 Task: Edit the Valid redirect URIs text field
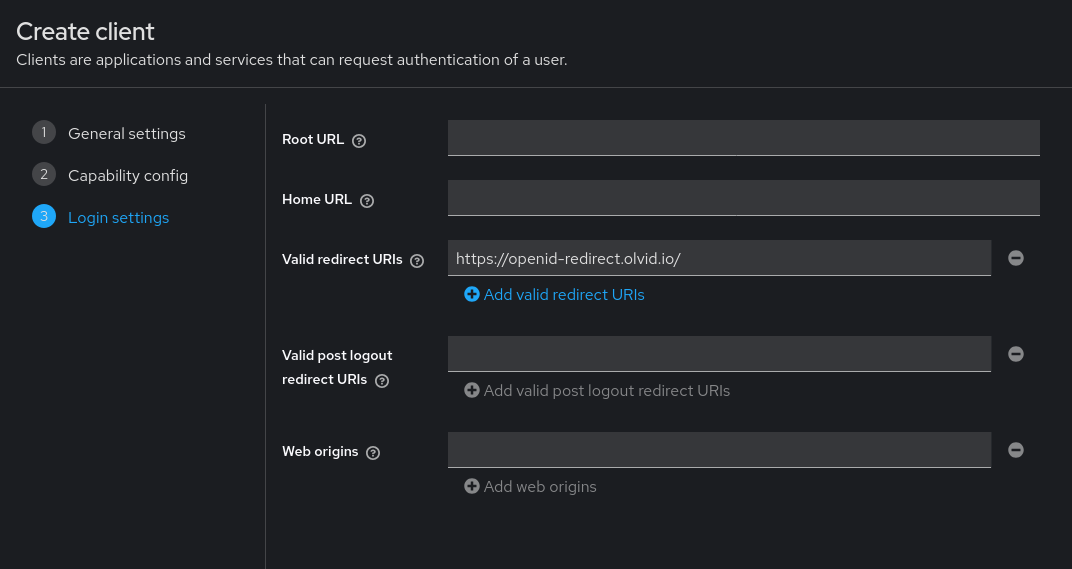point(719,258)
